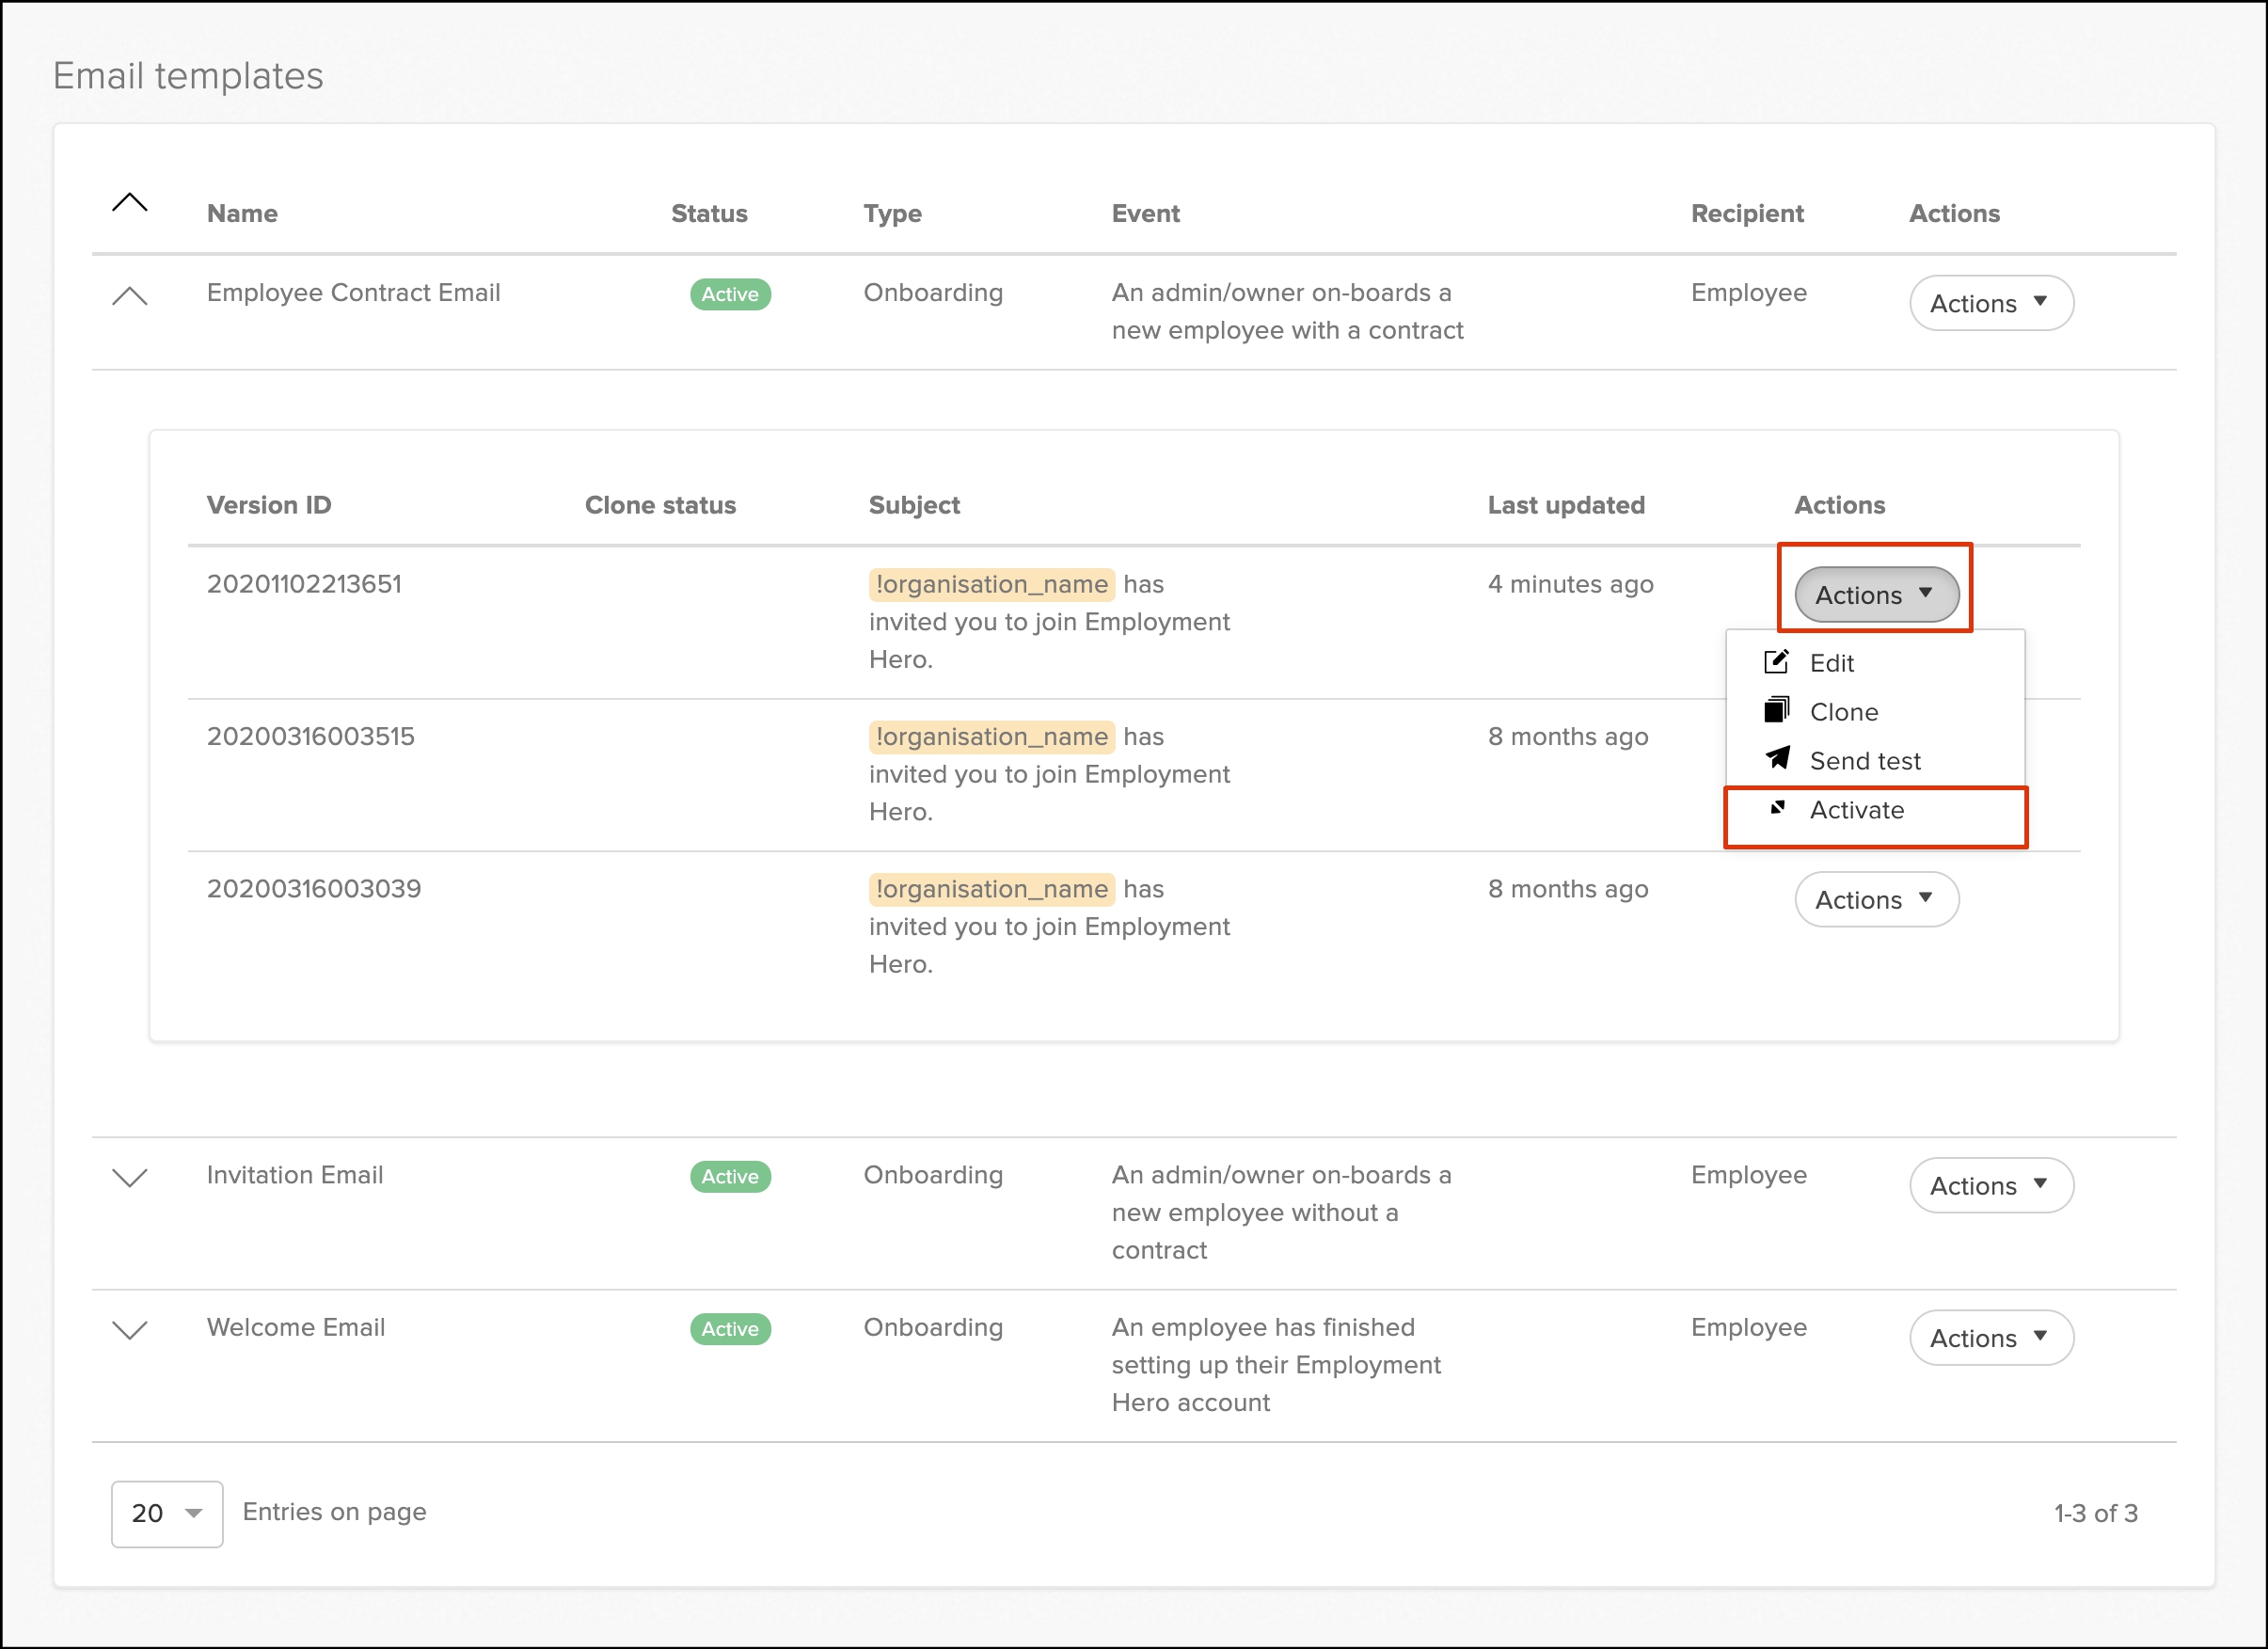Screen dimensions: 2268x1649
Task: Open Actions dropdown for Invitation Email
Action: pos(1990,1185)
